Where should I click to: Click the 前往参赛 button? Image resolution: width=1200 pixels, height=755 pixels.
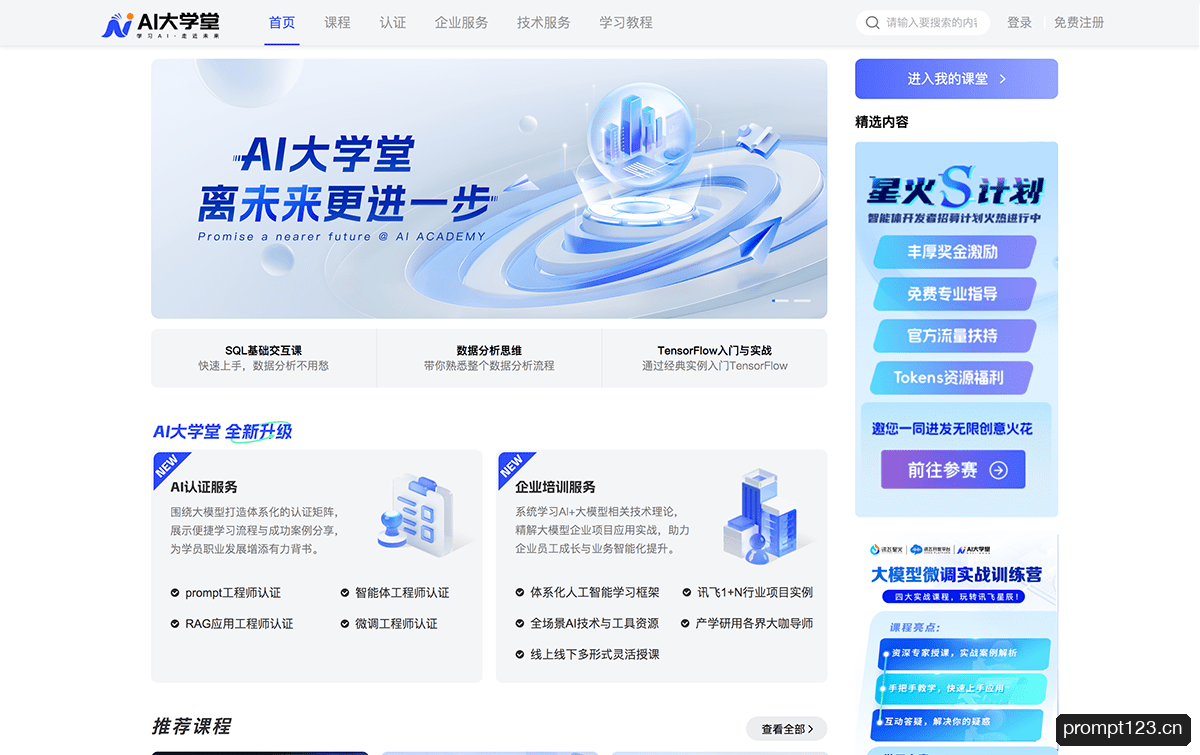953,469
